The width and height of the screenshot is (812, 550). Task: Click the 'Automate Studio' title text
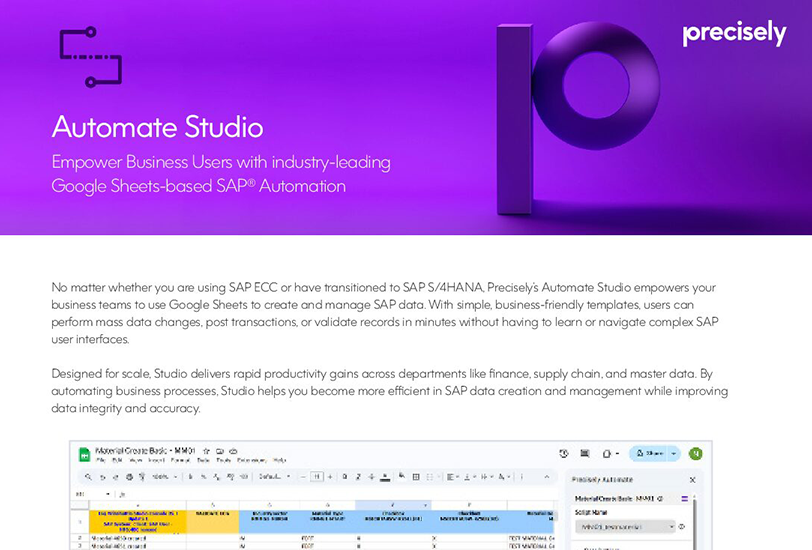[157, 127]
